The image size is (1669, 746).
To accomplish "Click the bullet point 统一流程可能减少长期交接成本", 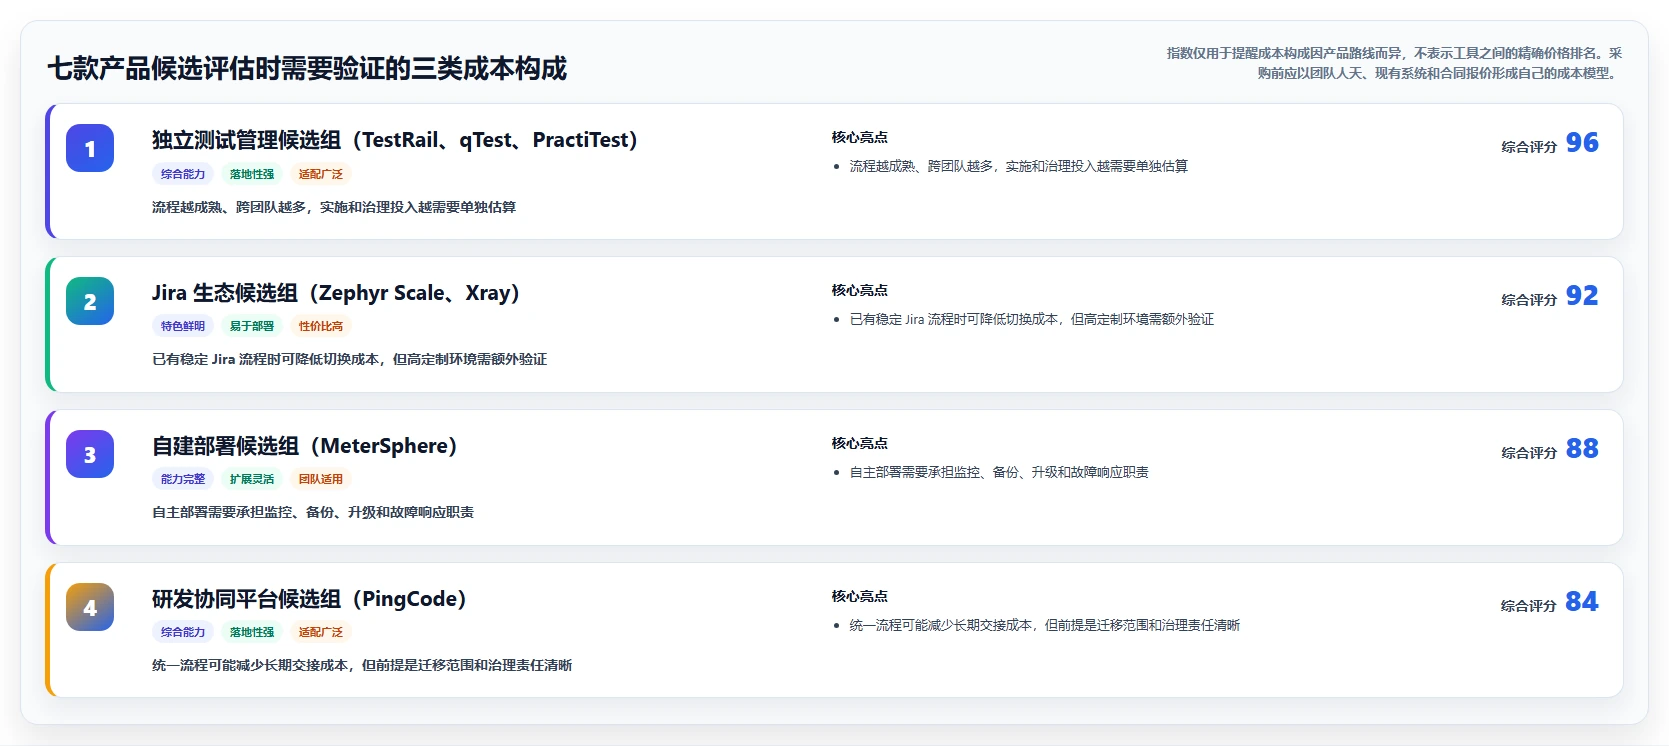I will click(x=1045, y=625).
